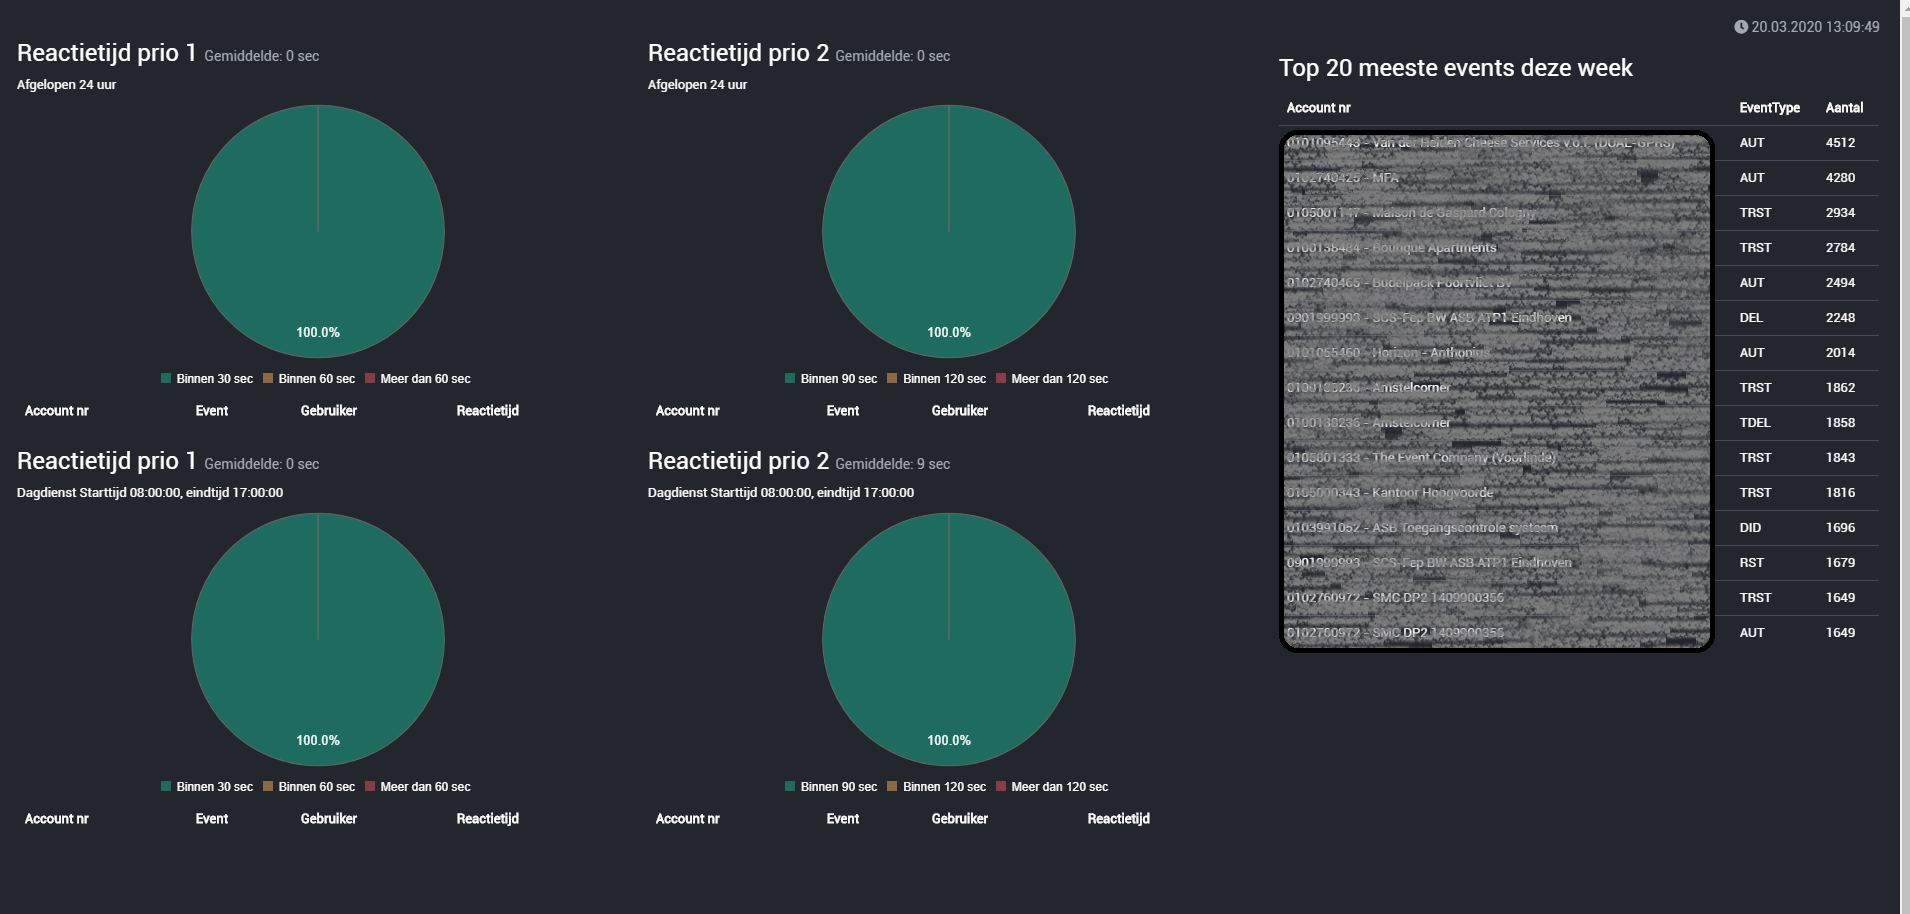Click Event header under Dagdienst prio 1 chart
Viewport: 1910px width, 914px height.
pyautogui.click(x=211, y=819)
